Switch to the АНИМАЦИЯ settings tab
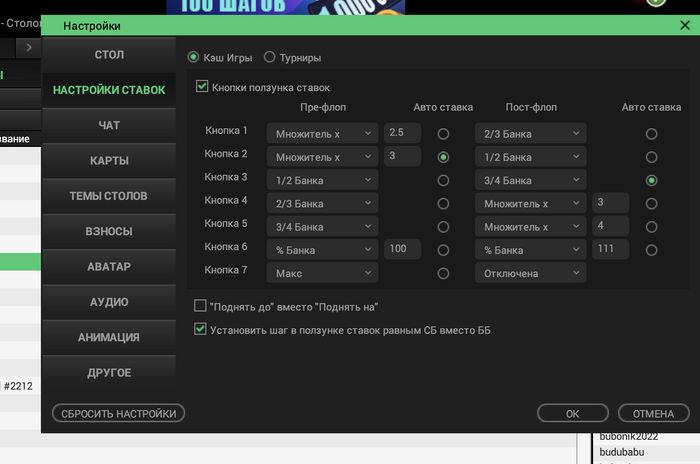Image resolution: width=700 pixels, height=464 pixels. (x=109, y=337)
